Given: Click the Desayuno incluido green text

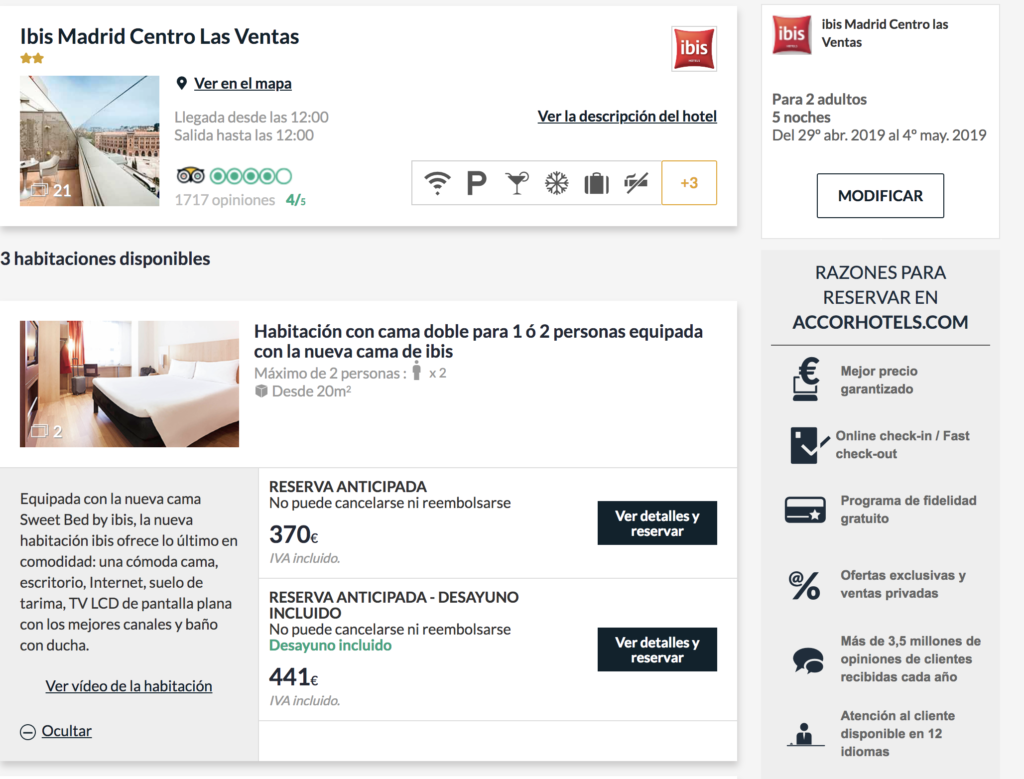Looking at the screenshot, I should coord(330,645).
